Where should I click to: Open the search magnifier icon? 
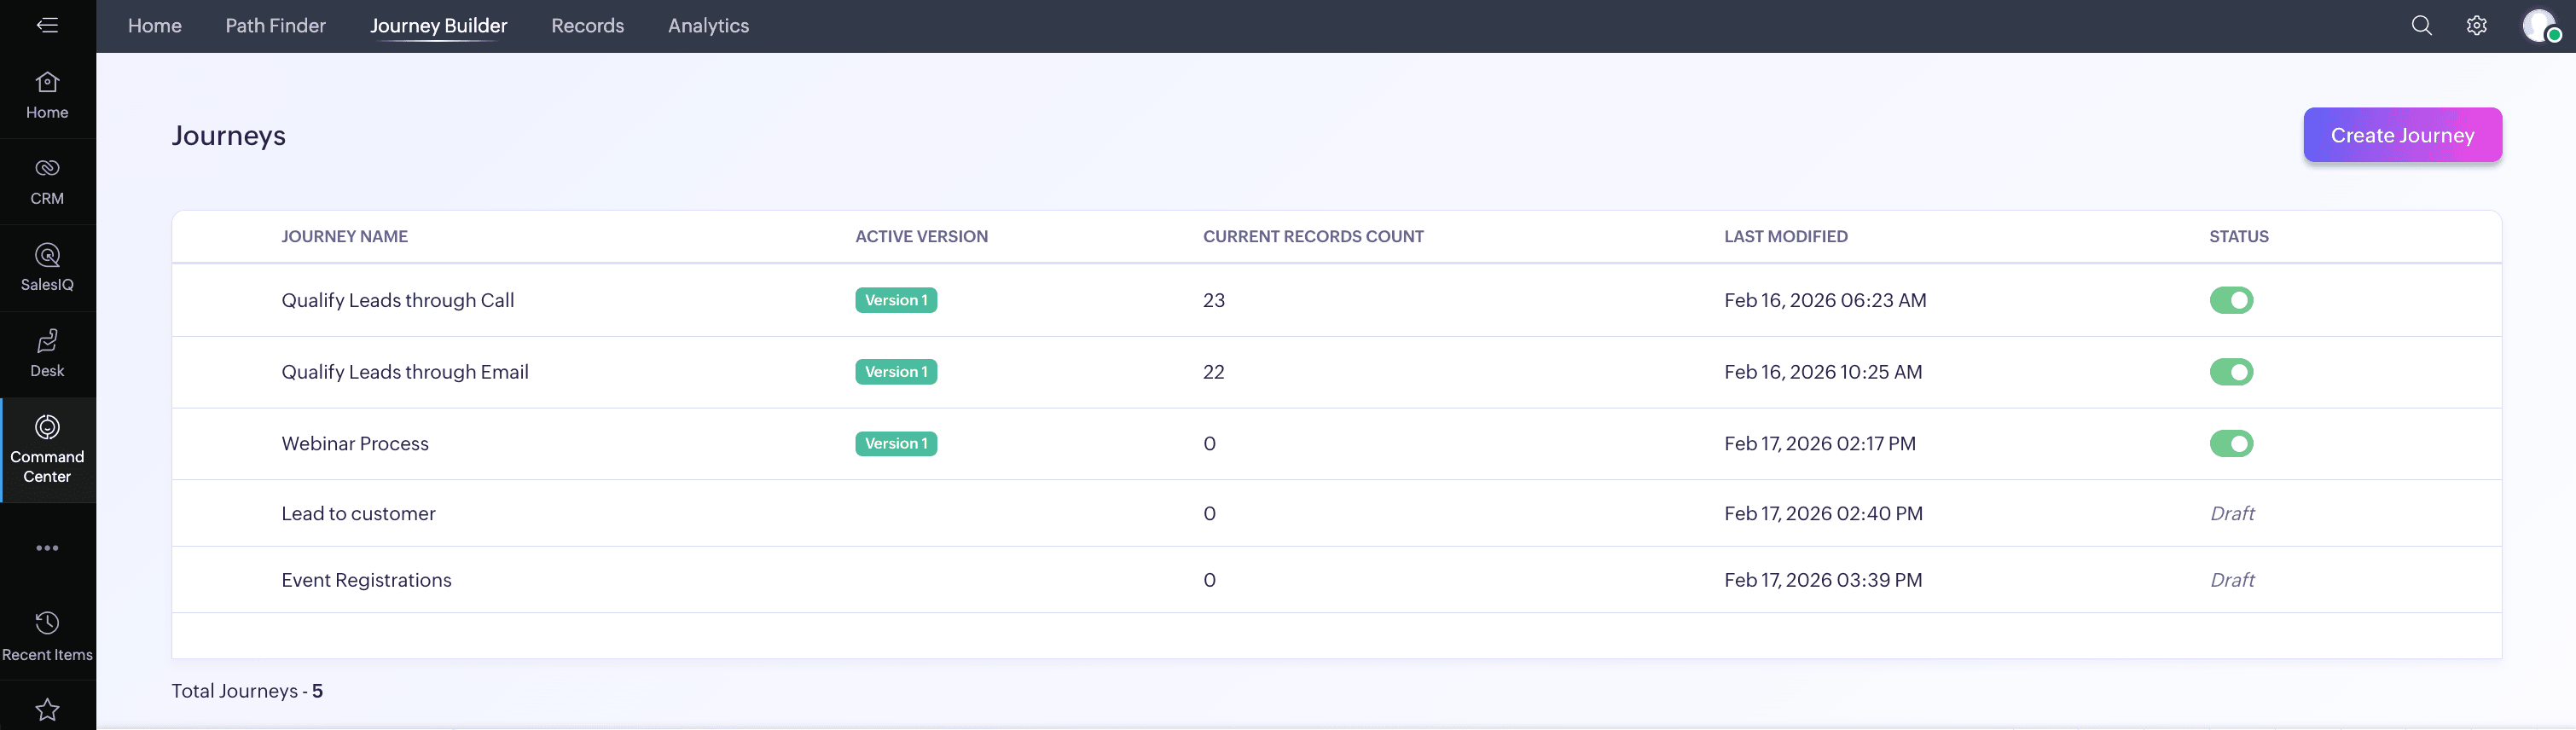2421,25
